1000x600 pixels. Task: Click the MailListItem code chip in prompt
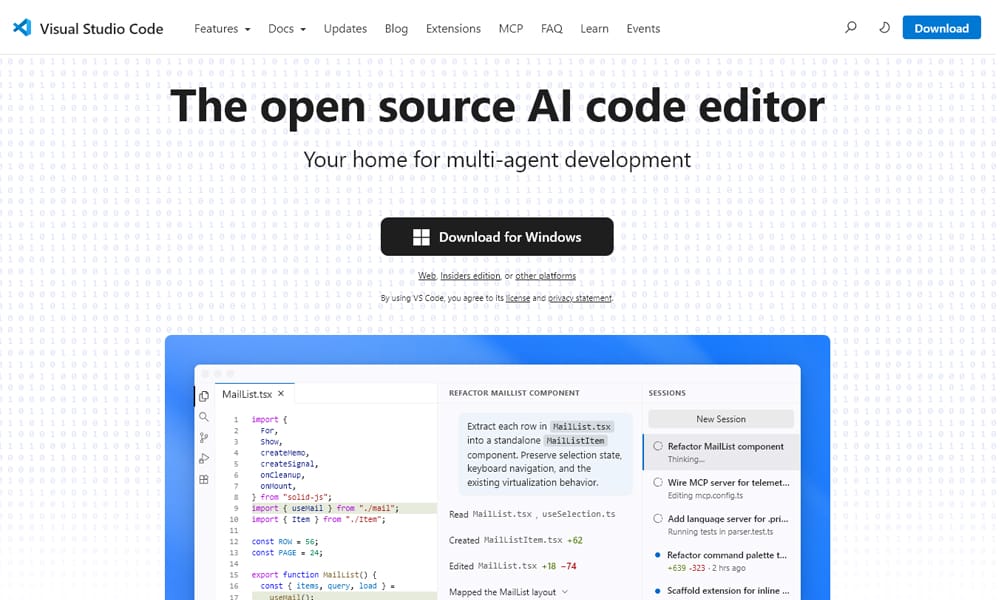(x=575, y=441)
